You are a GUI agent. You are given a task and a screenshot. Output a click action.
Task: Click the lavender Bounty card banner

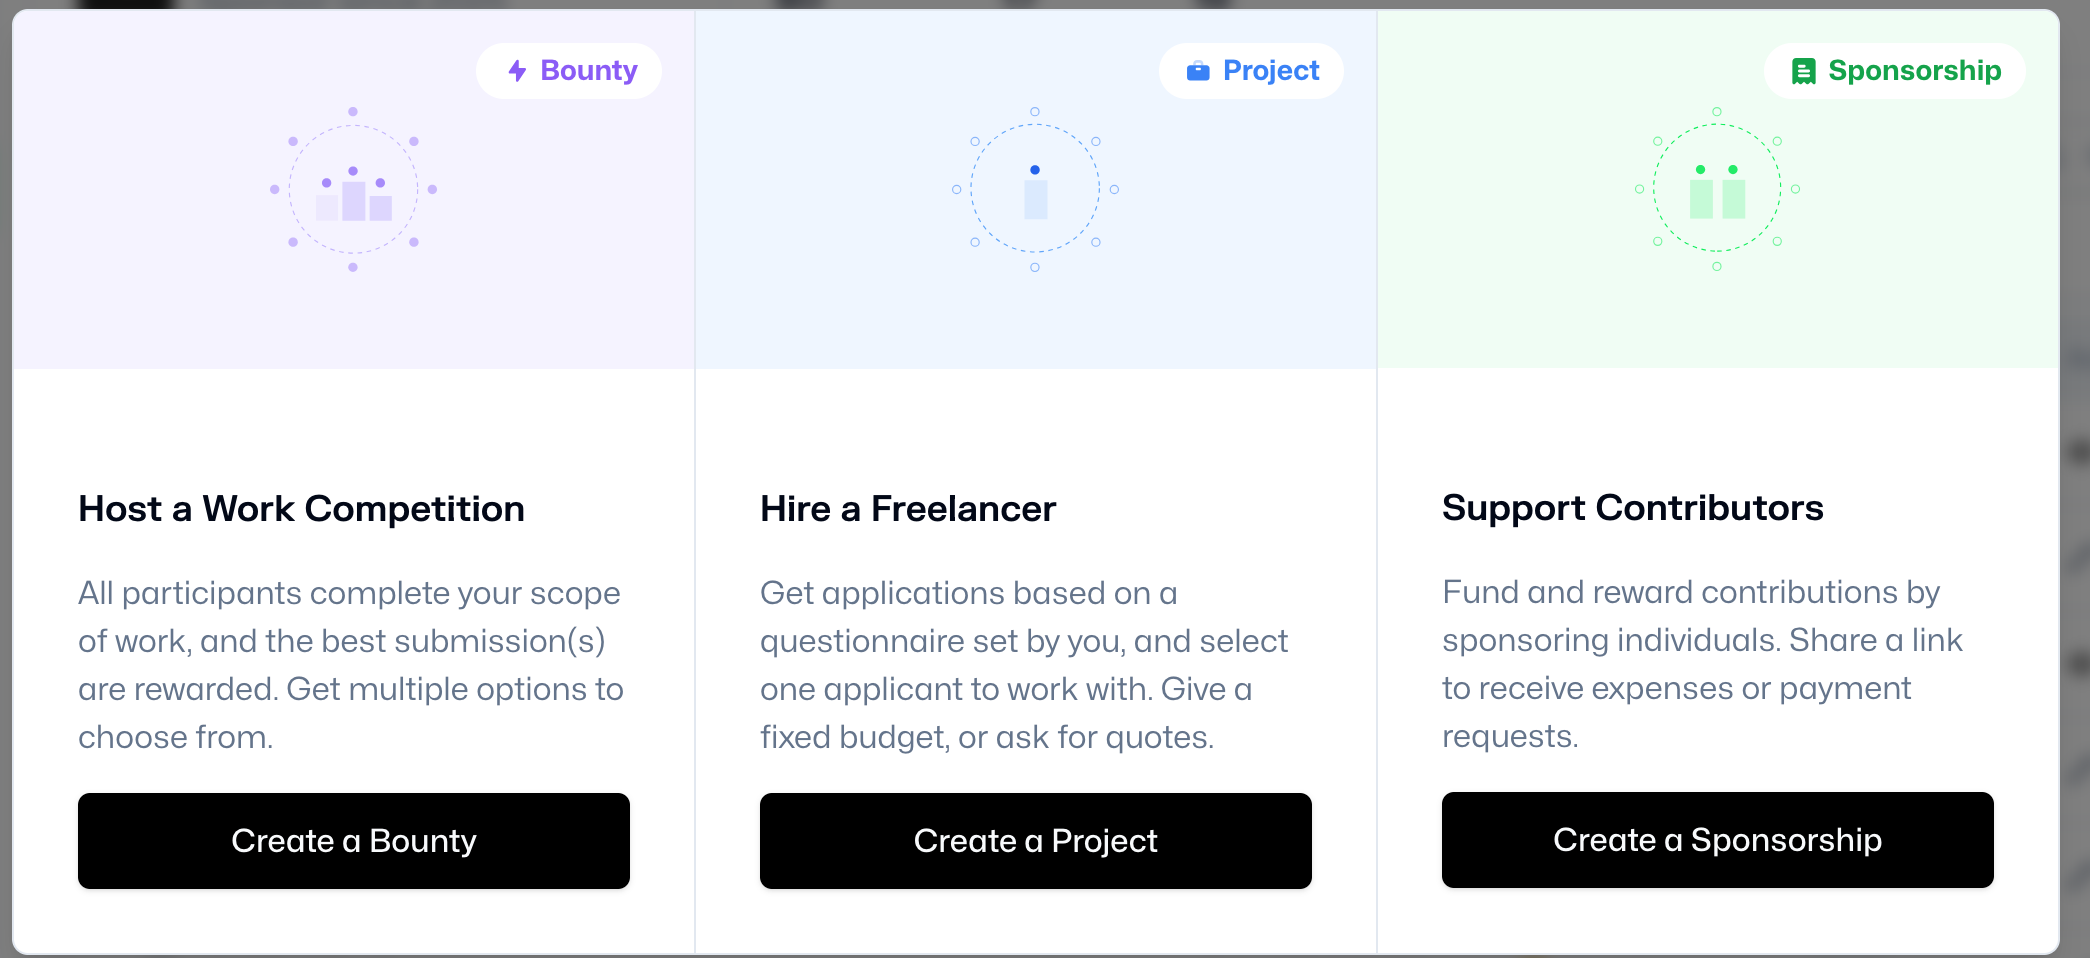pyautogui.click(x=354, y=189)
